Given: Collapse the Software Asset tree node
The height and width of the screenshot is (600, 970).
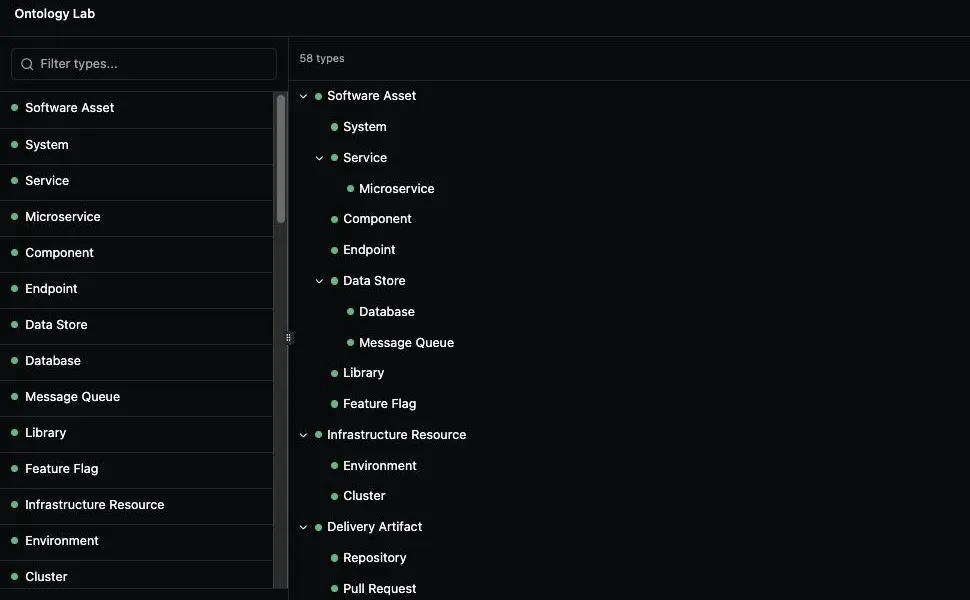Looking at the screenshot, I should 303,96.
